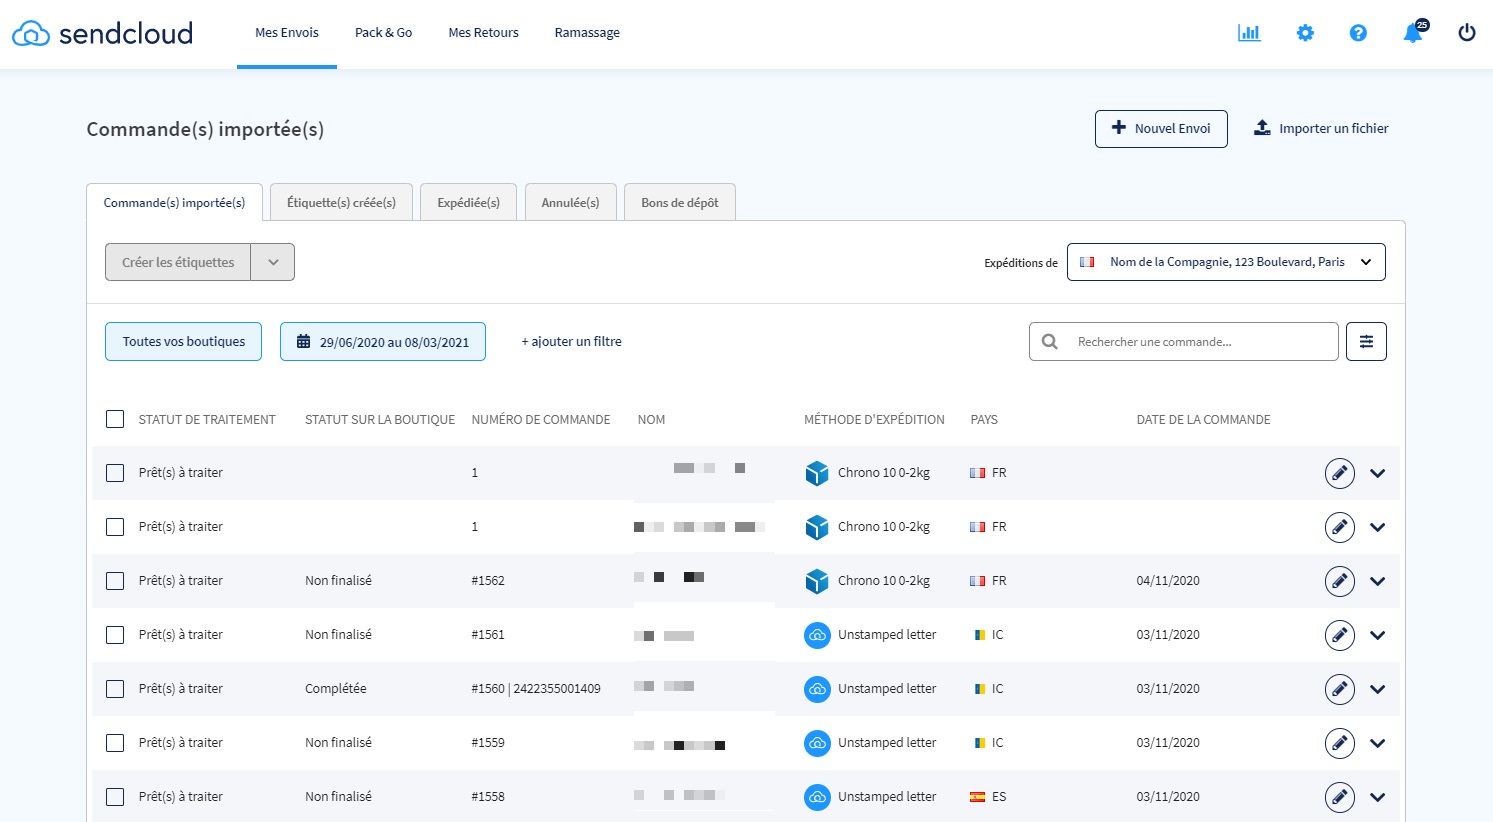Open the analytics bar chart icon
The width and height of the screenshot is (1493, 822).
pyautogui.click(x=1249, y=33)
